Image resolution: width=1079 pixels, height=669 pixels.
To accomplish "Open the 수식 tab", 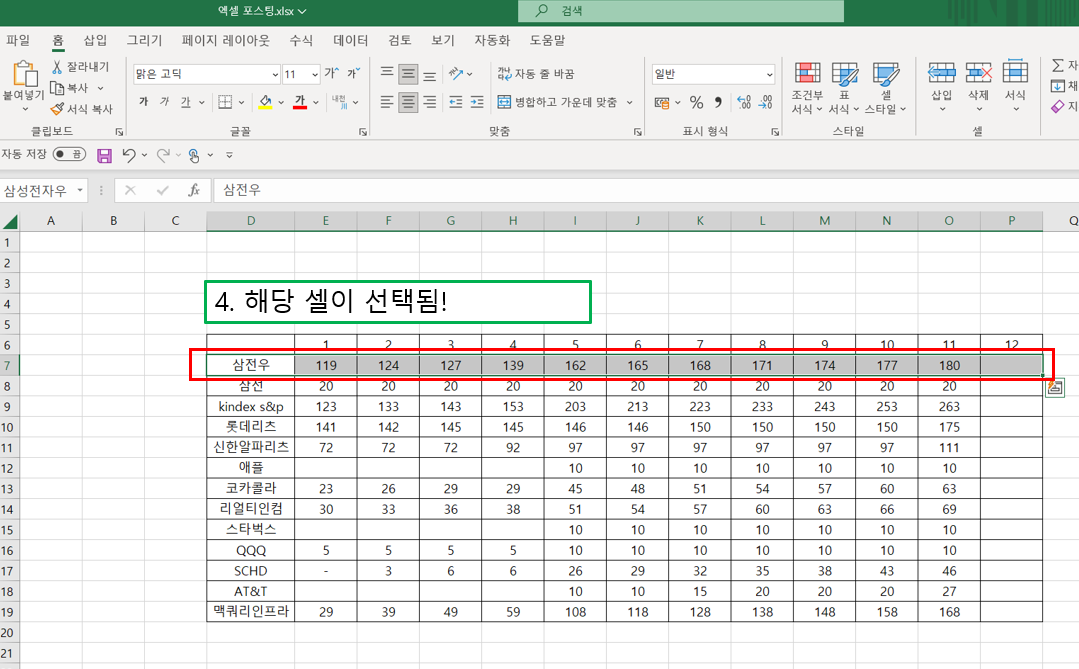I will [x=301, y=40].
